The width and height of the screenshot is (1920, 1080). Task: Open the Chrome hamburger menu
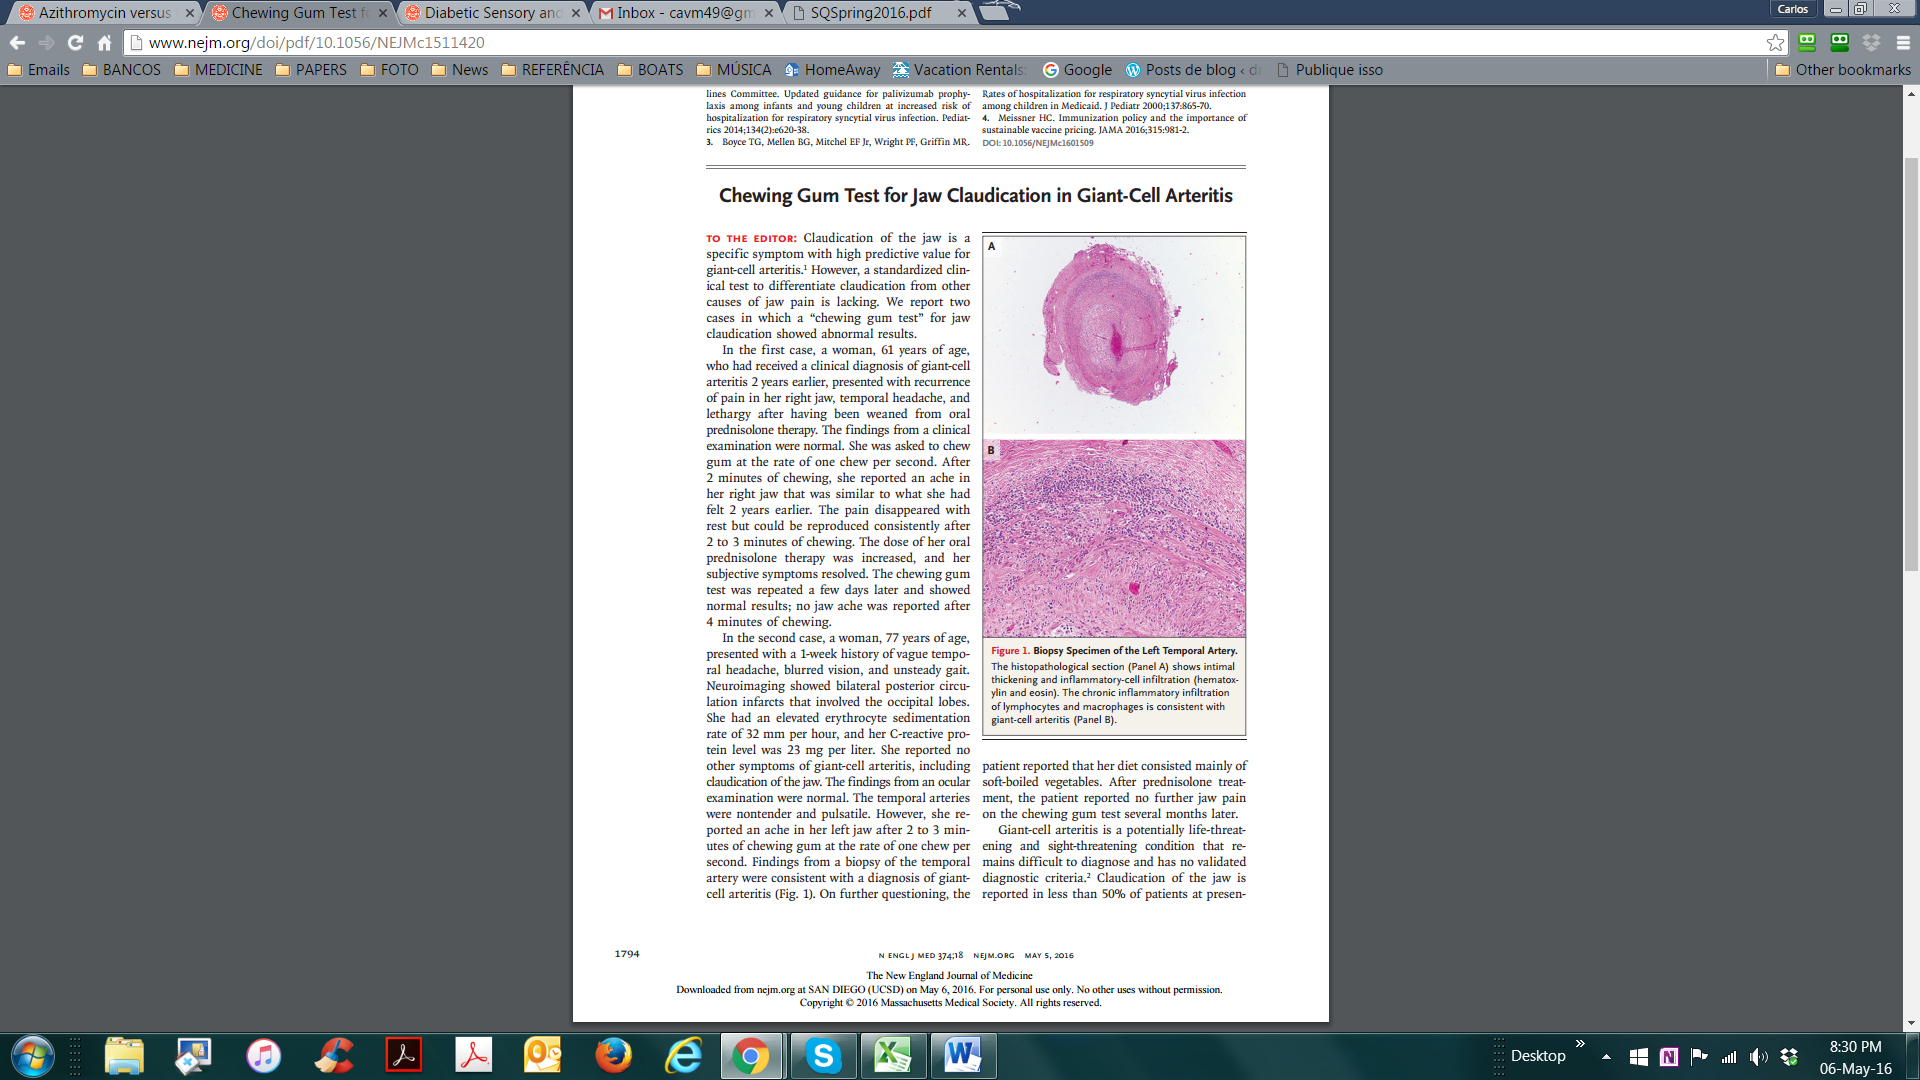tap(1903, 42)
